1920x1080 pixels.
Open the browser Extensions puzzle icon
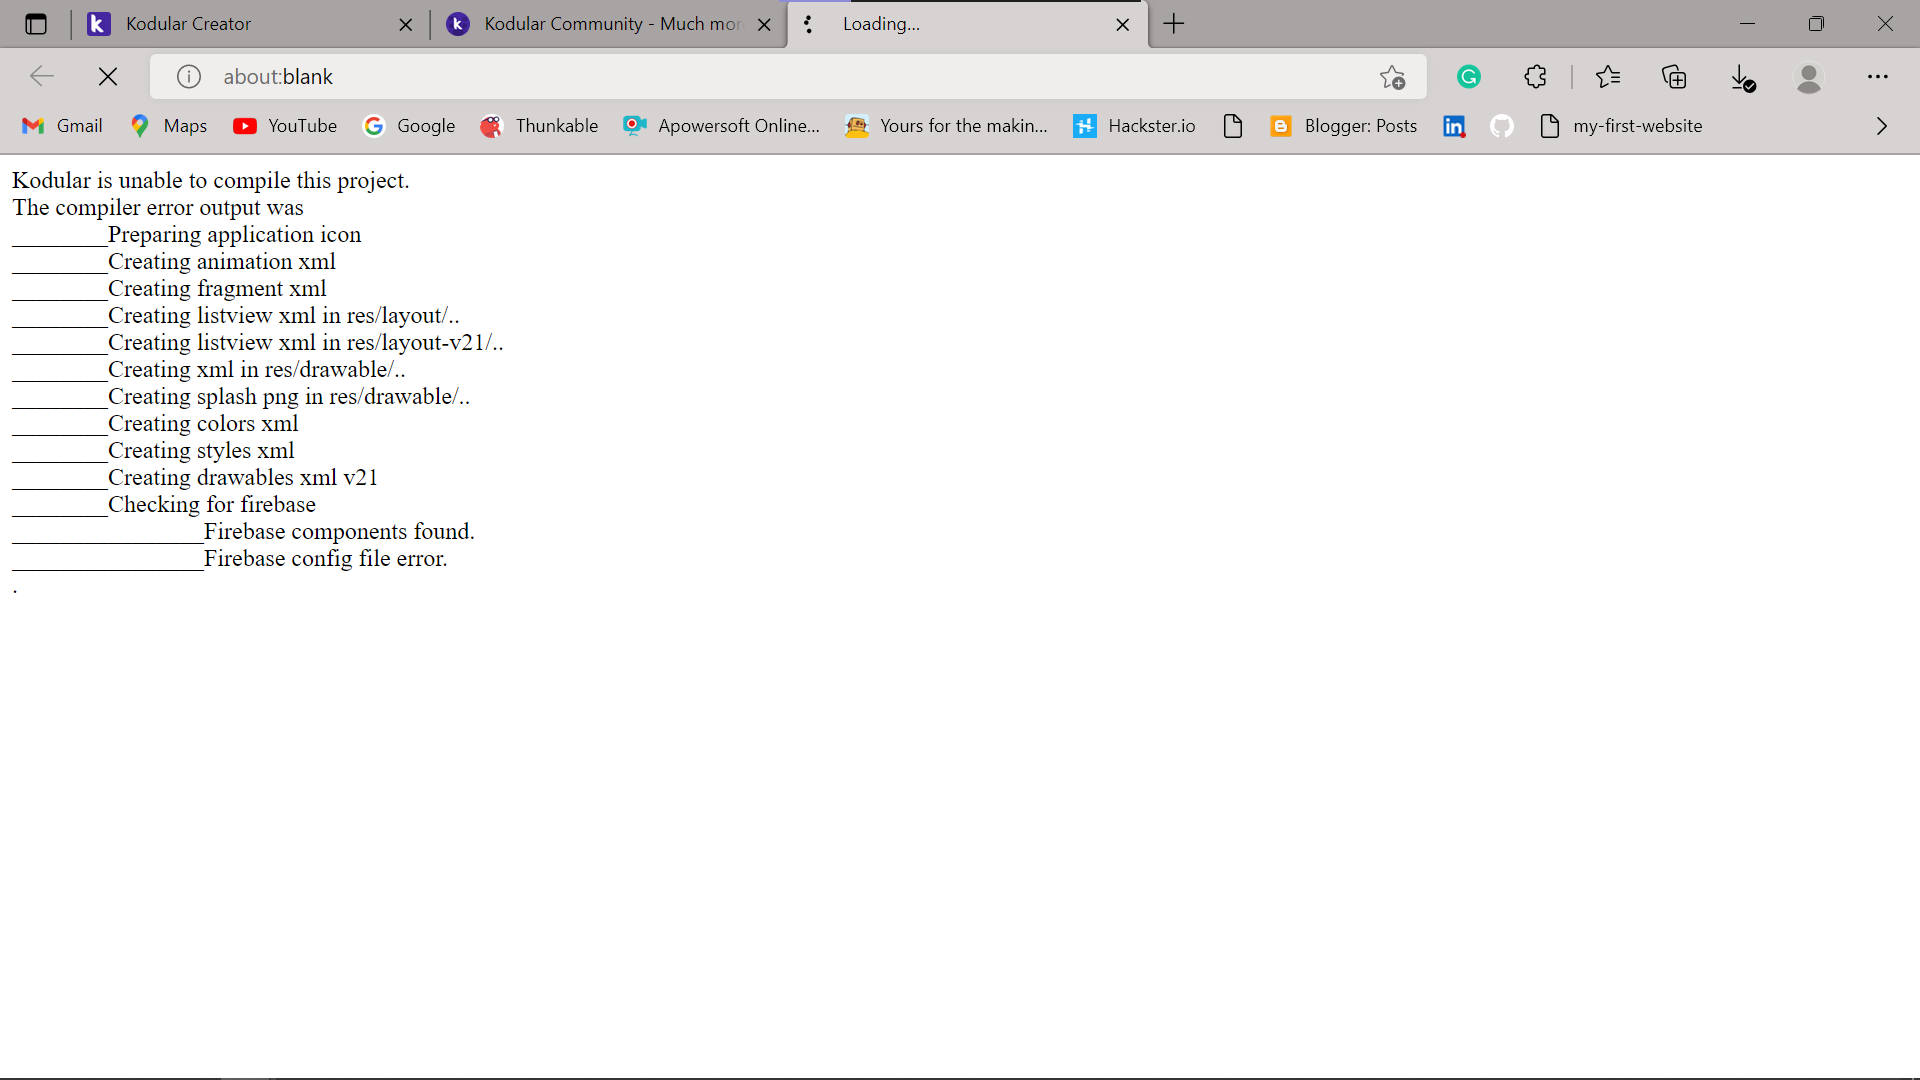(1535, 76)
